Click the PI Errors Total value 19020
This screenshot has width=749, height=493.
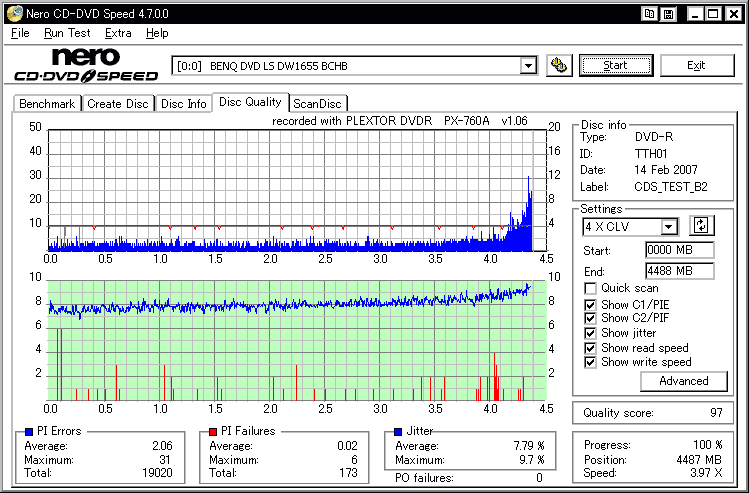[155, 473]
